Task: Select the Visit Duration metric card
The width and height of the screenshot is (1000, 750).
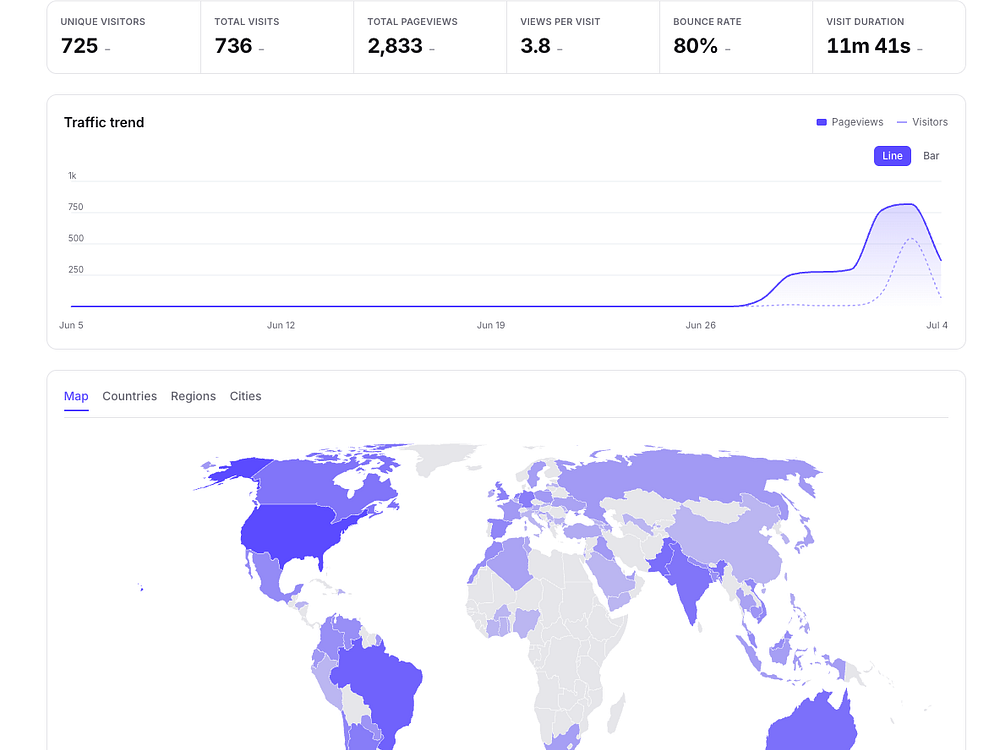Action: click(x=889, y=37)
